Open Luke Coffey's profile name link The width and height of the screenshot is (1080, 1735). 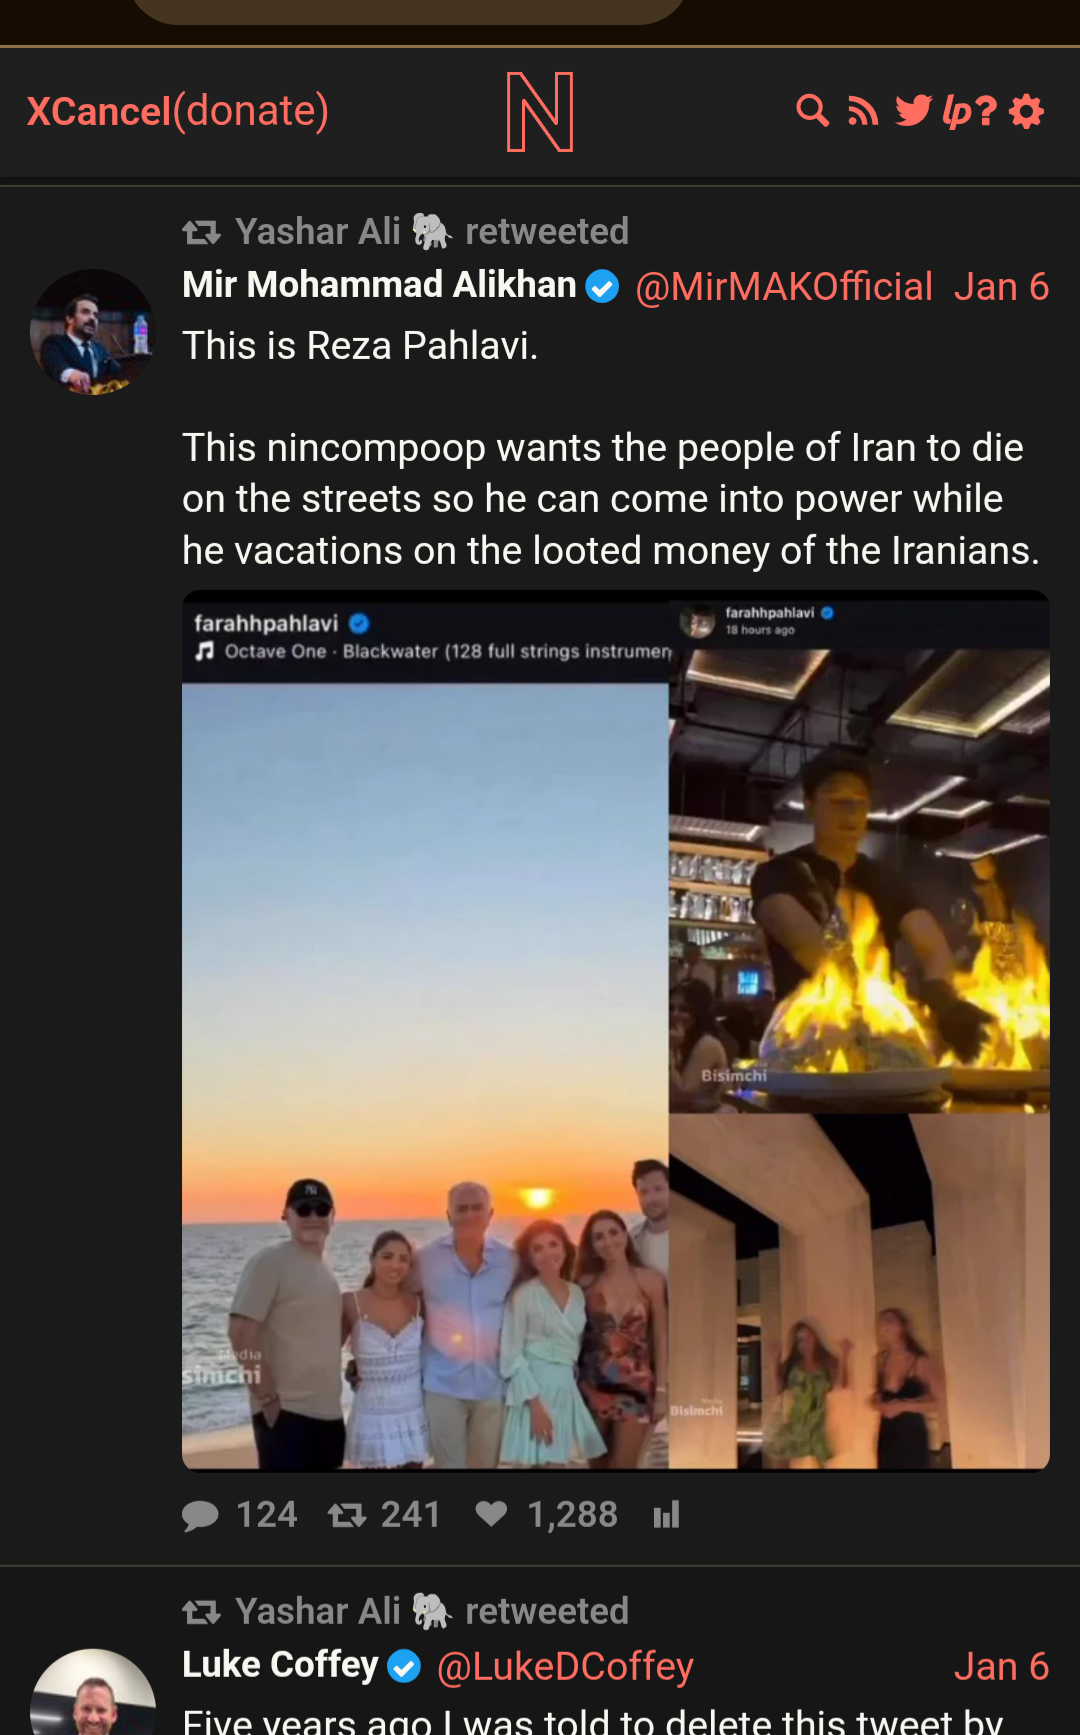[280, 1665]
